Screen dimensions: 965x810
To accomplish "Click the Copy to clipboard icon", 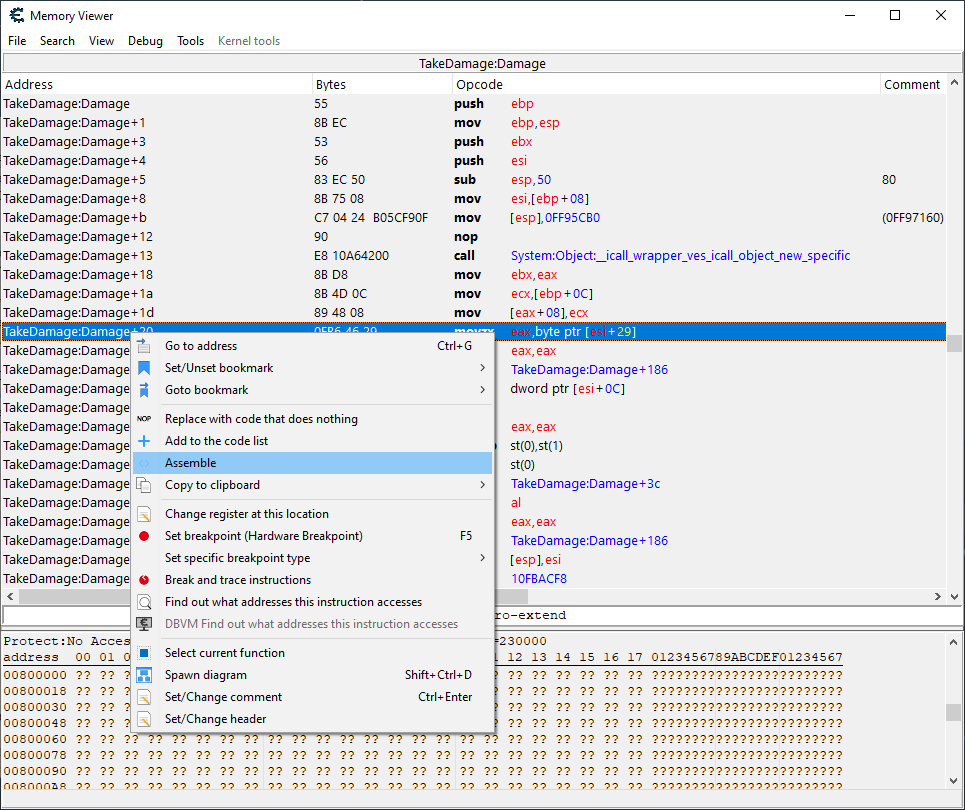I will (x=144, y=485).
